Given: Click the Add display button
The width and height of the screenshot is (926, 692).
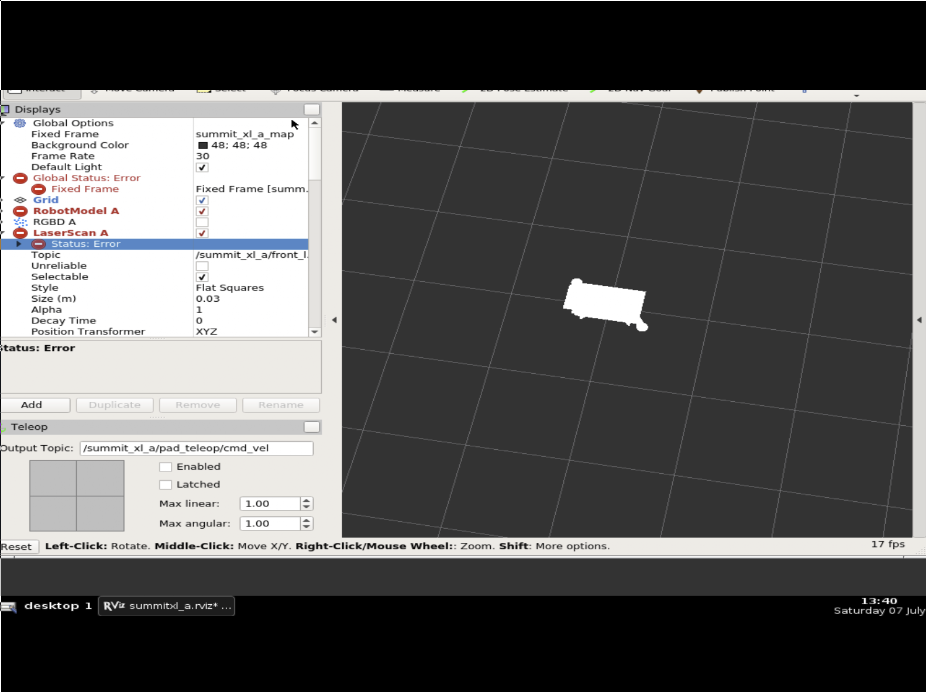Looking at the screenshot, I should pyautogui.click(x=34, y=405).
